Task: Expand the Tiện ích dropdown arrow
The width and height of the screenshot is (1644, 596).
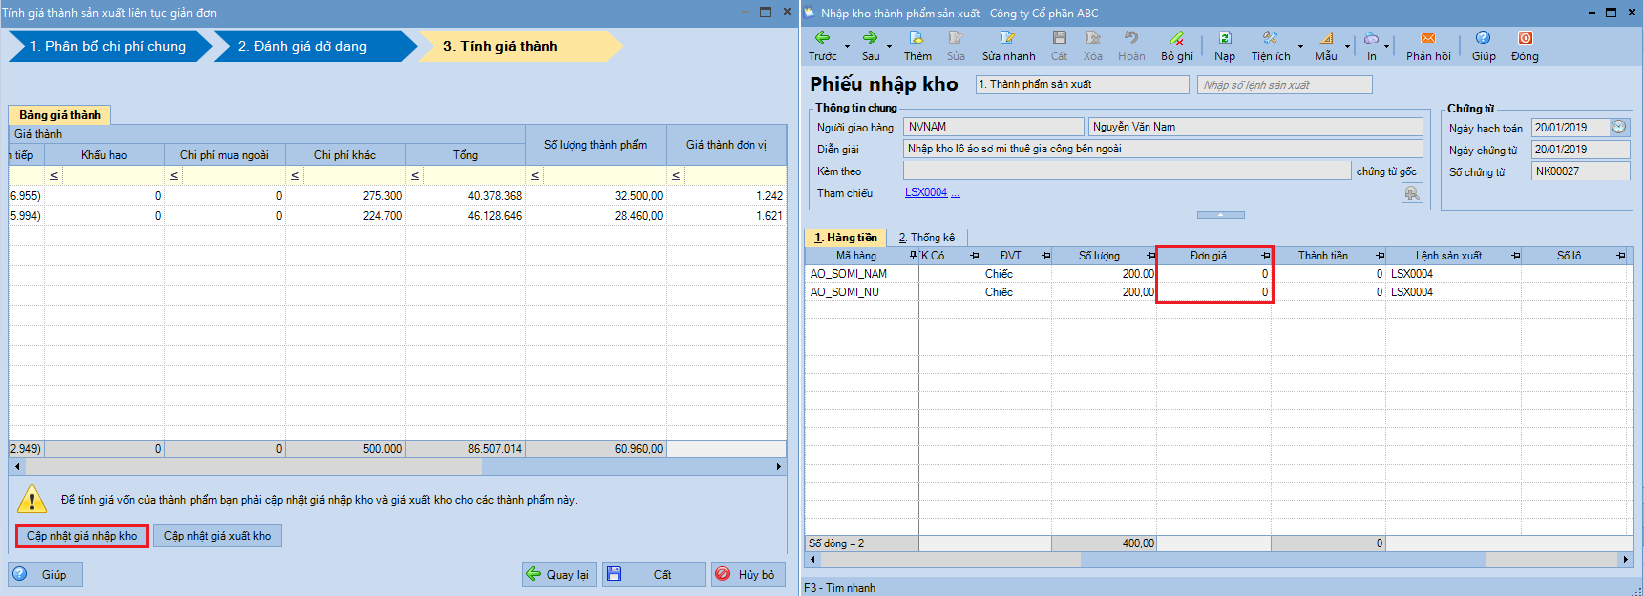Action: pyautogui.click(x=1300, y=46)
